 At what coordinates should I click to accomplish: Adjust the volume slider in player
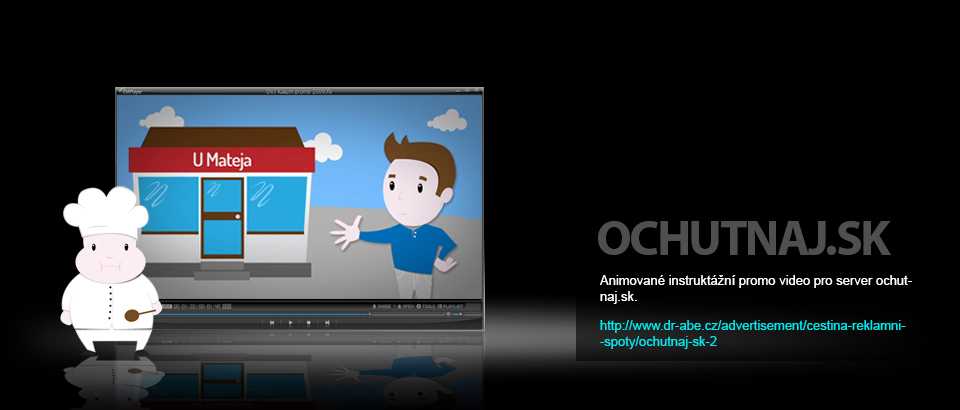460,315
